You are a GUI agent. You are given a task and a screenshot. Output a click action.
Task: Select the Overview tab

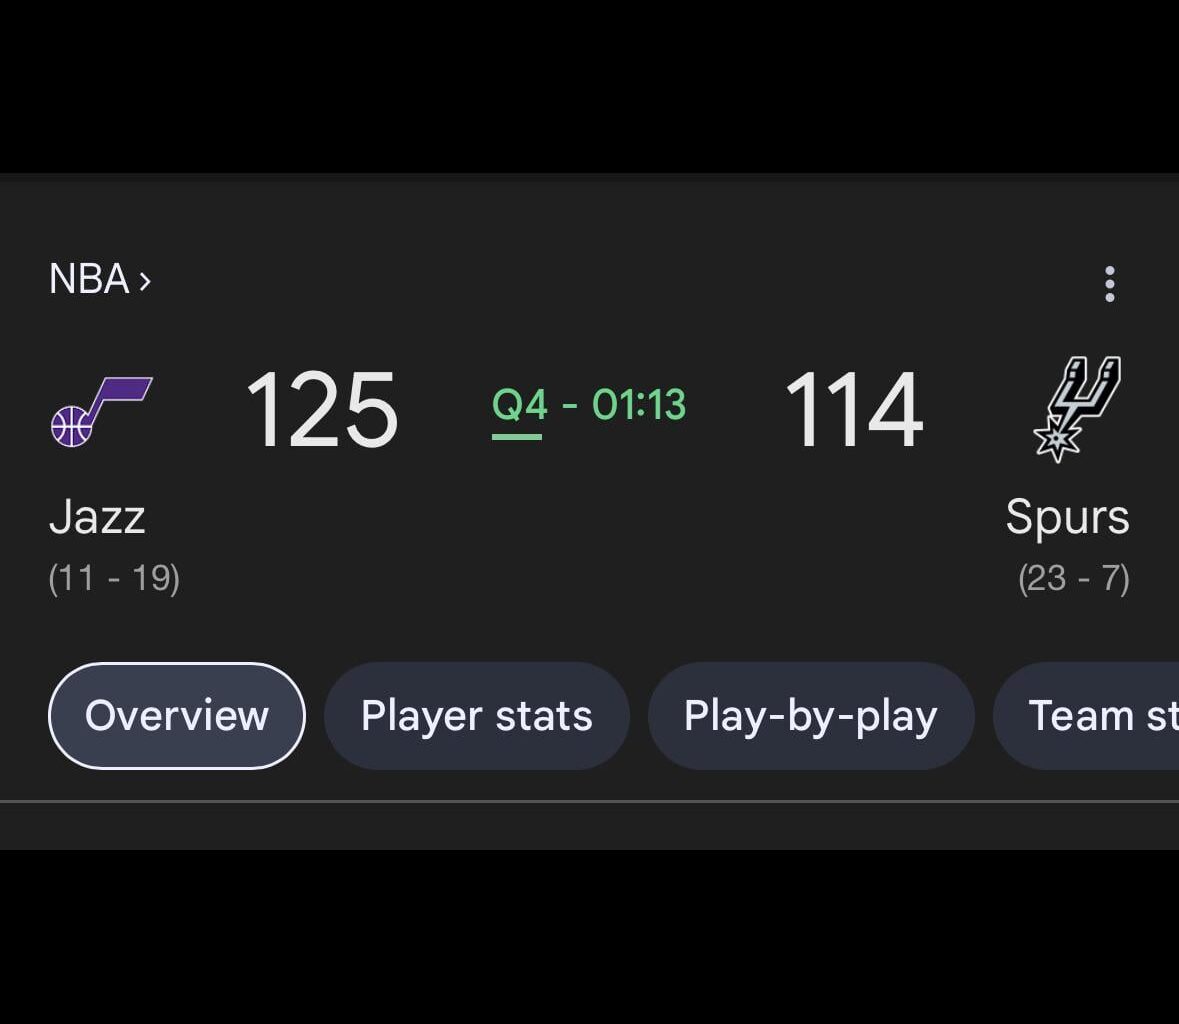pos(177,716)
